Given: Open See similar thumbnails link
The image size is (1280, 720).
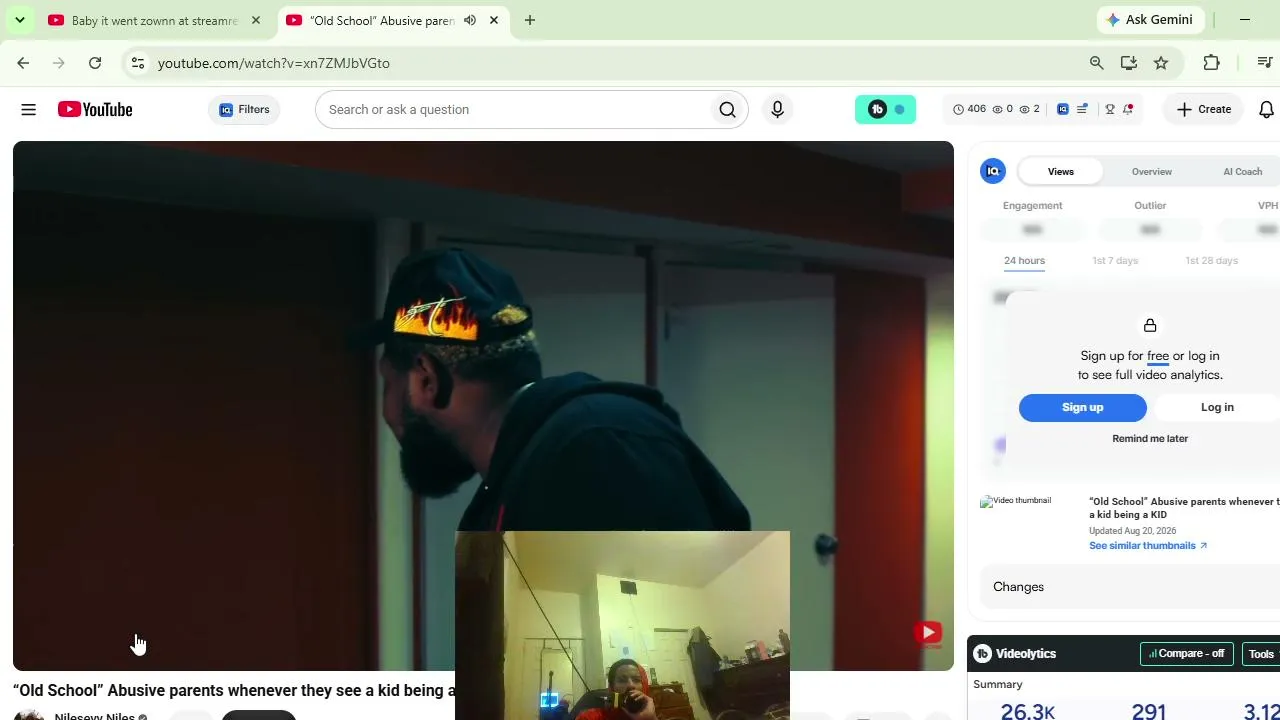Looking at the screenshot, I should (1148, 546).
